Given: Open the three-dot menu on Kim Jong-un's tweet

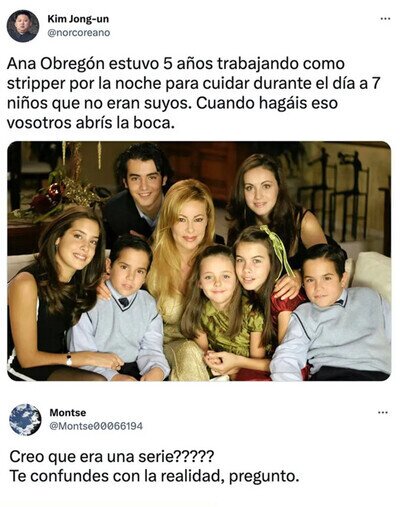Looking at the screenshot, I should coord(385,19).
